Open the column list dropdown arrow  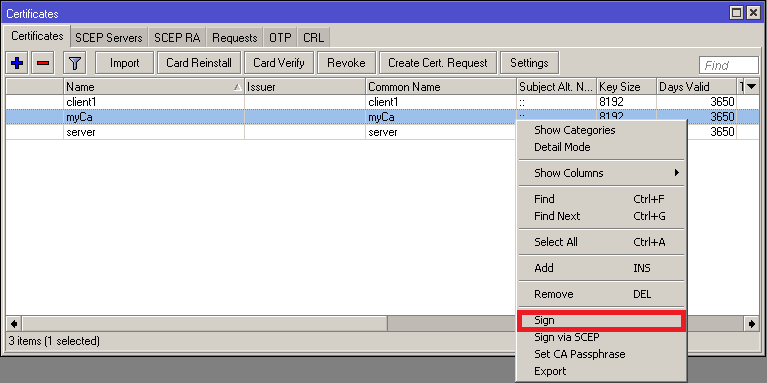(751, 87)
